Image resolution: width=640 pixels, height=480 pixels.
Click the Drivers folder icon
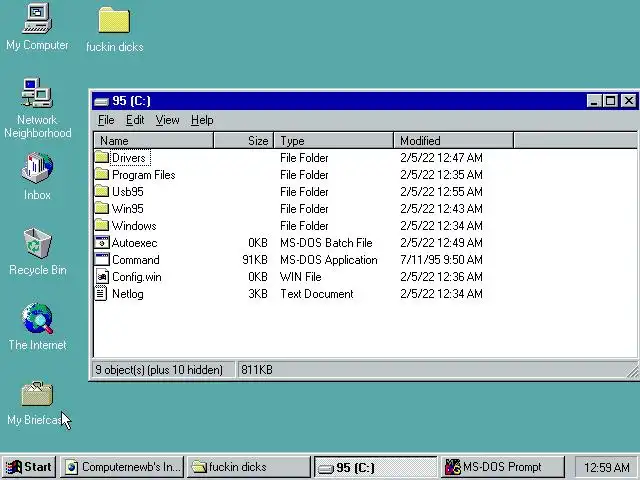pyautogui.click(x=102, y=158)
